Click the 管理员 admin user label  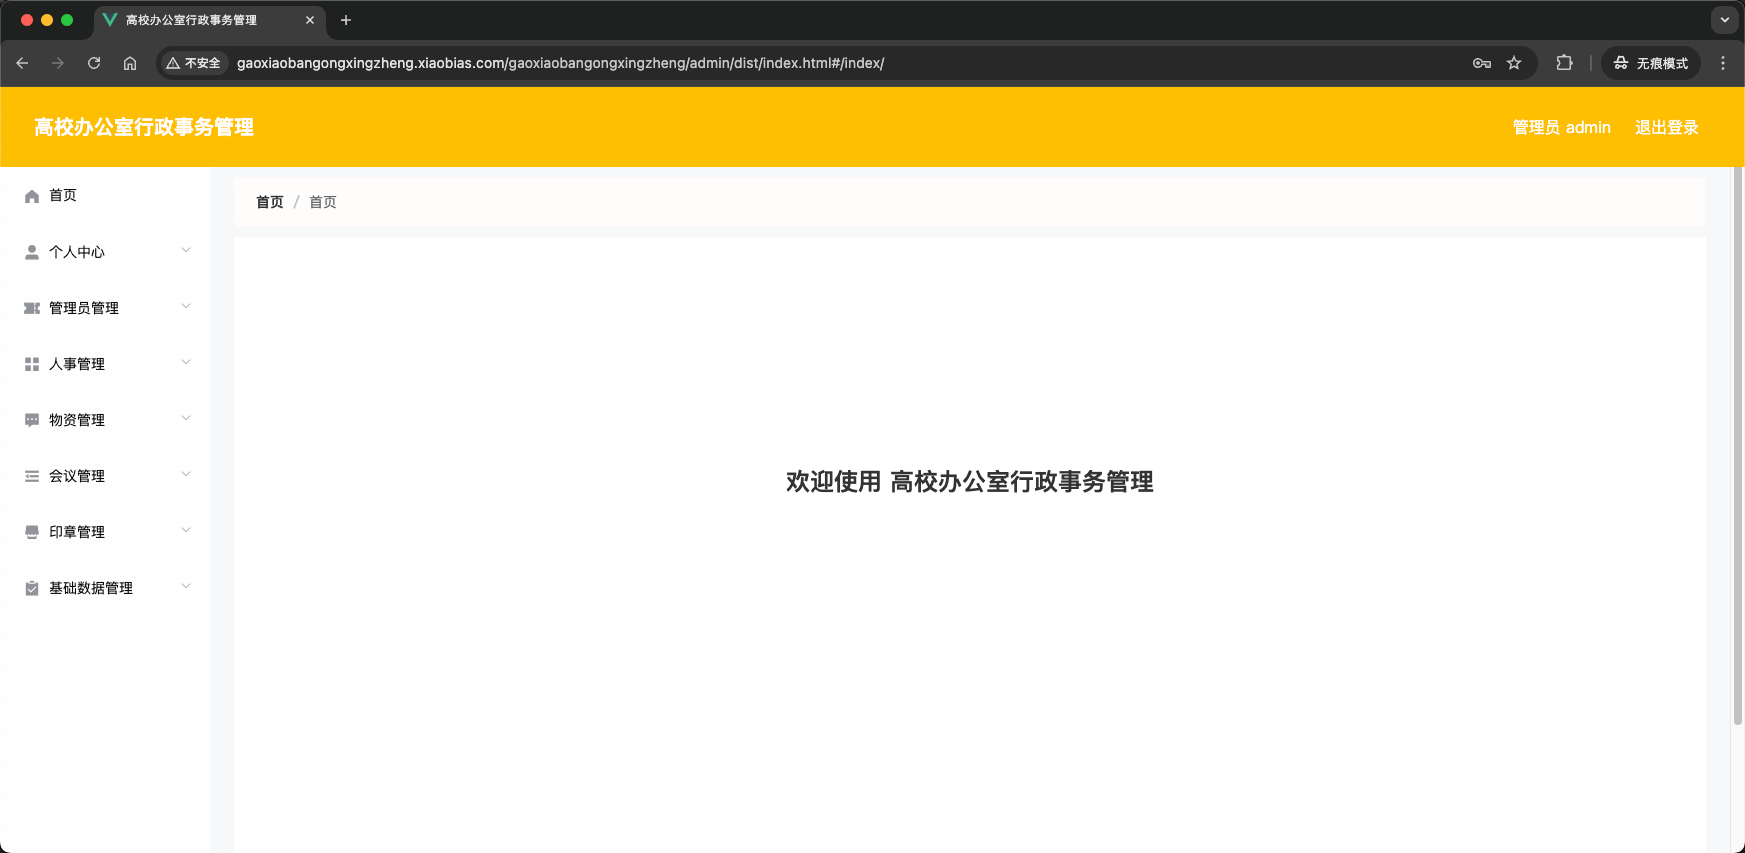tap(1561, 127)
